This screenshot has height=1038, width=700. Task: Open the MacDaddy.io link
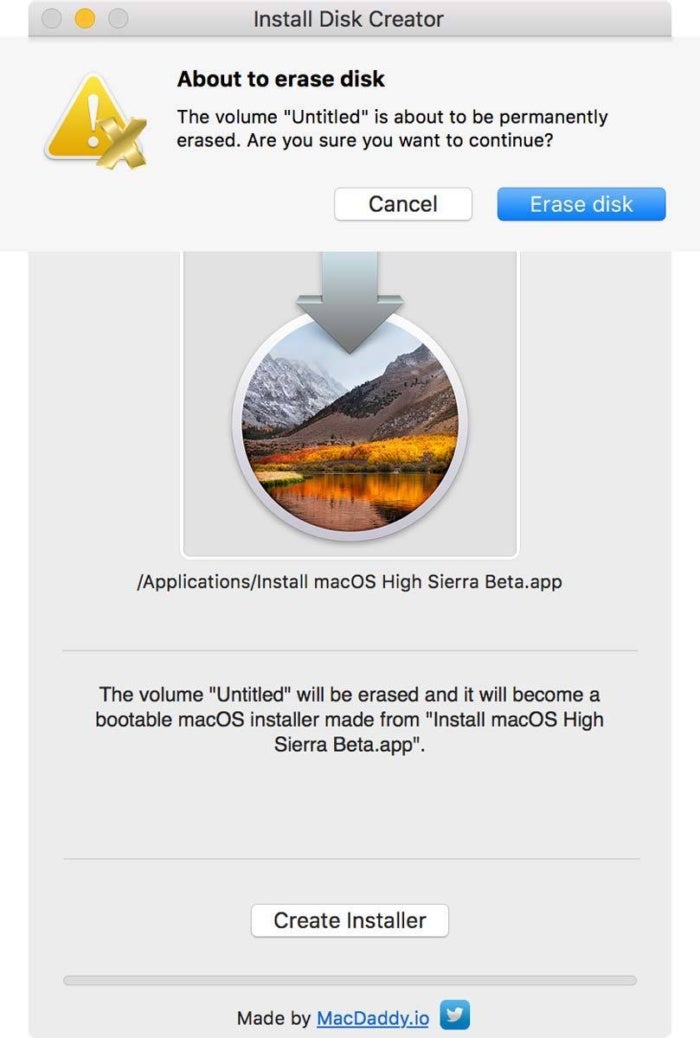(x=373, y=1017)
